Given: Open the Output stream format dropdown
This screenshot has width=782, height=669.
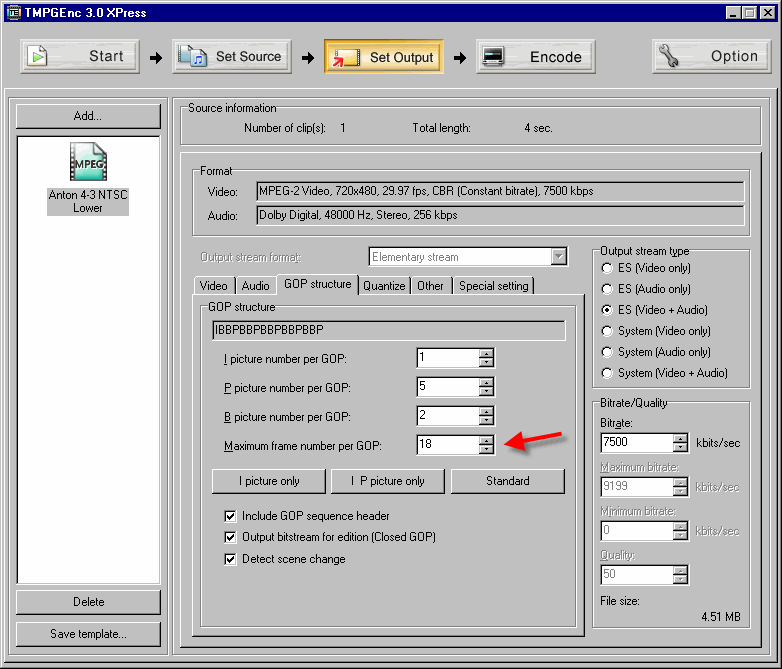Looking at the screenshot, I should point(559,257).
